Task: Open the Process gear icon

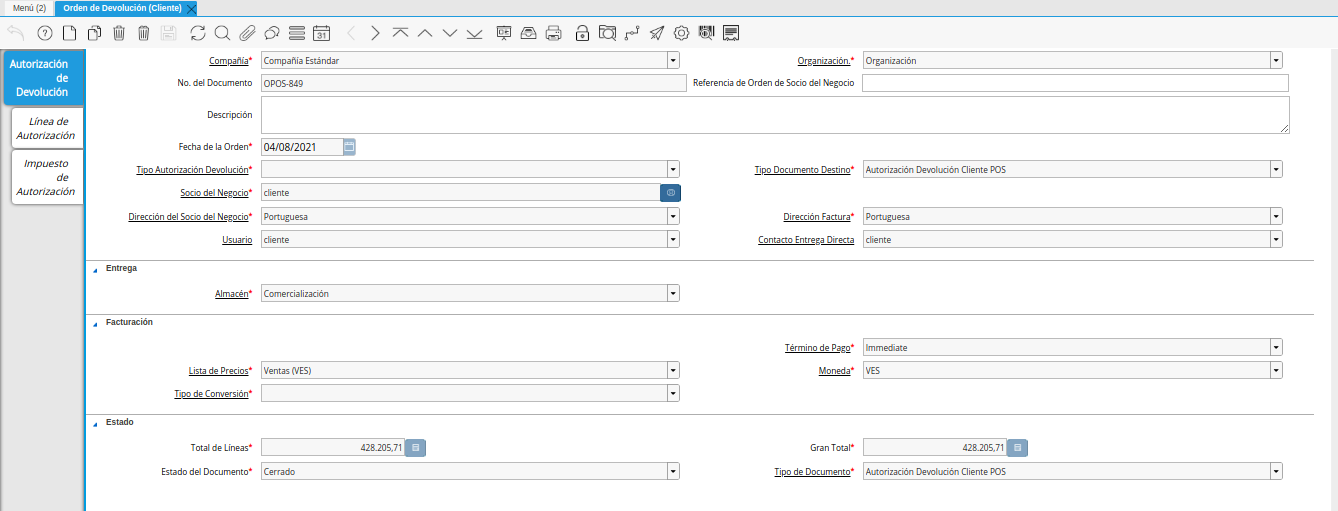Action: click(x=682, y=33)
